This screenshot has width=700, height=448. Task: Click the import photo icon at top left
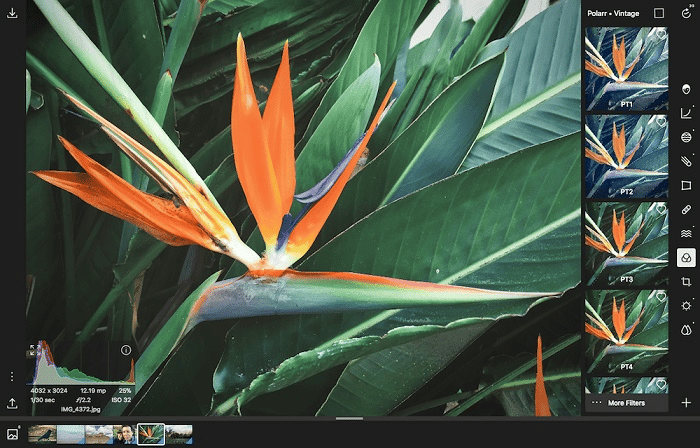tap(13, 14)
